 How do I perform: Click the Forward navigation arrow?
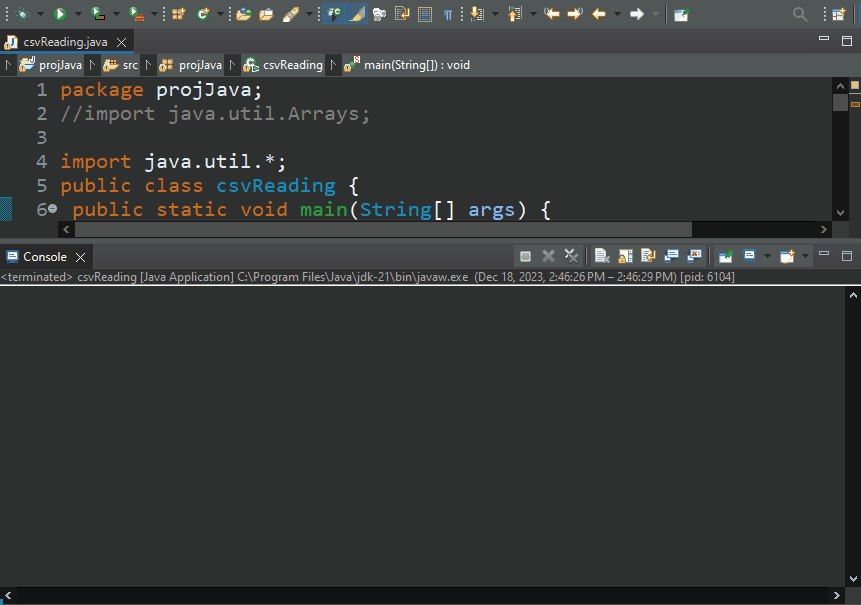click(637, 14)
